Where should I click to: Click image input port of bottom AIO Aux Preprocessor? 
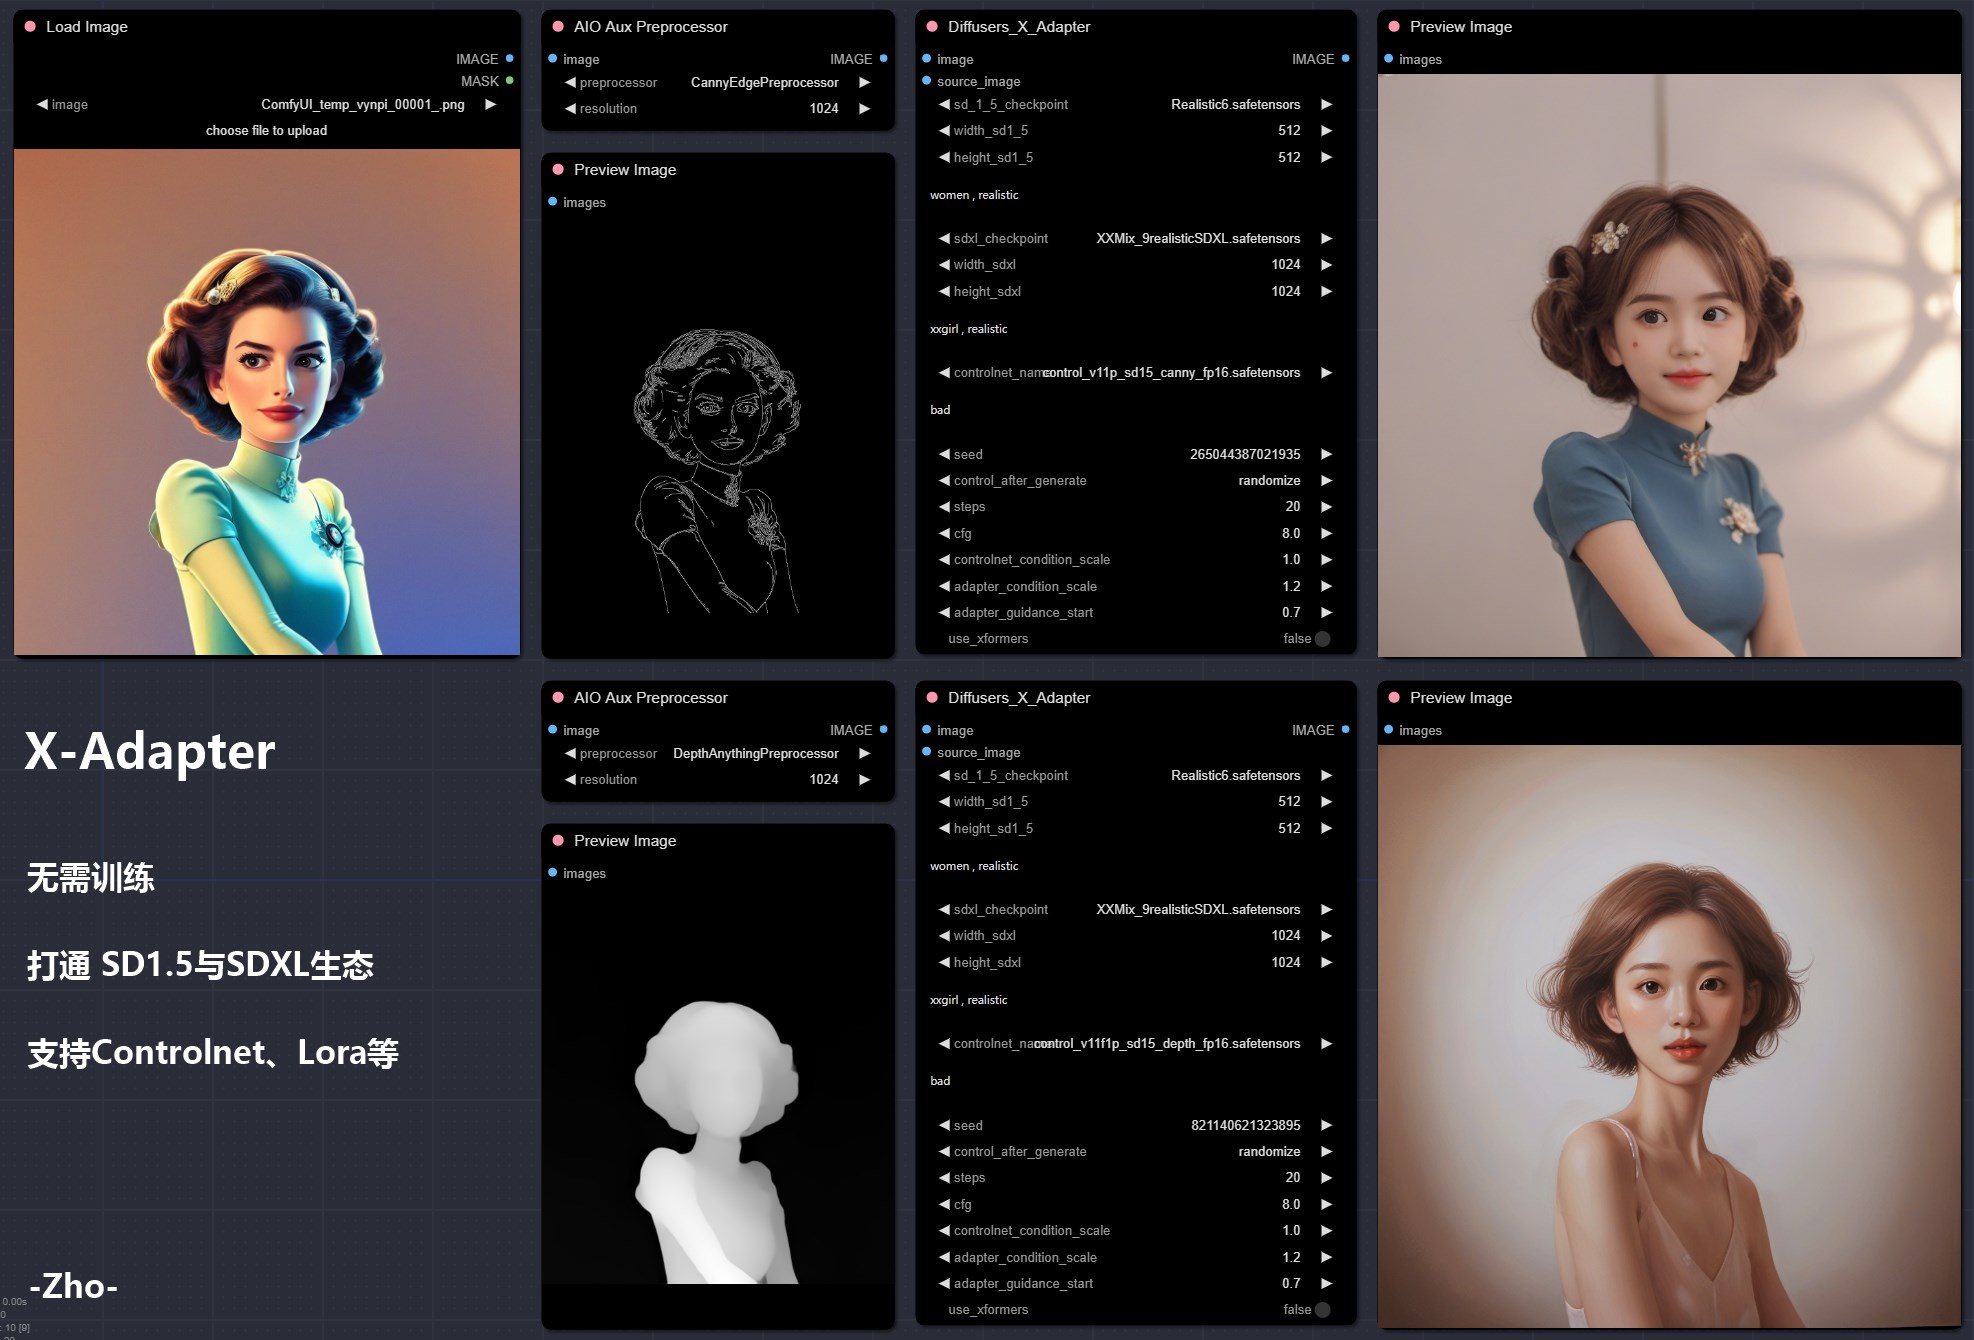553,730
